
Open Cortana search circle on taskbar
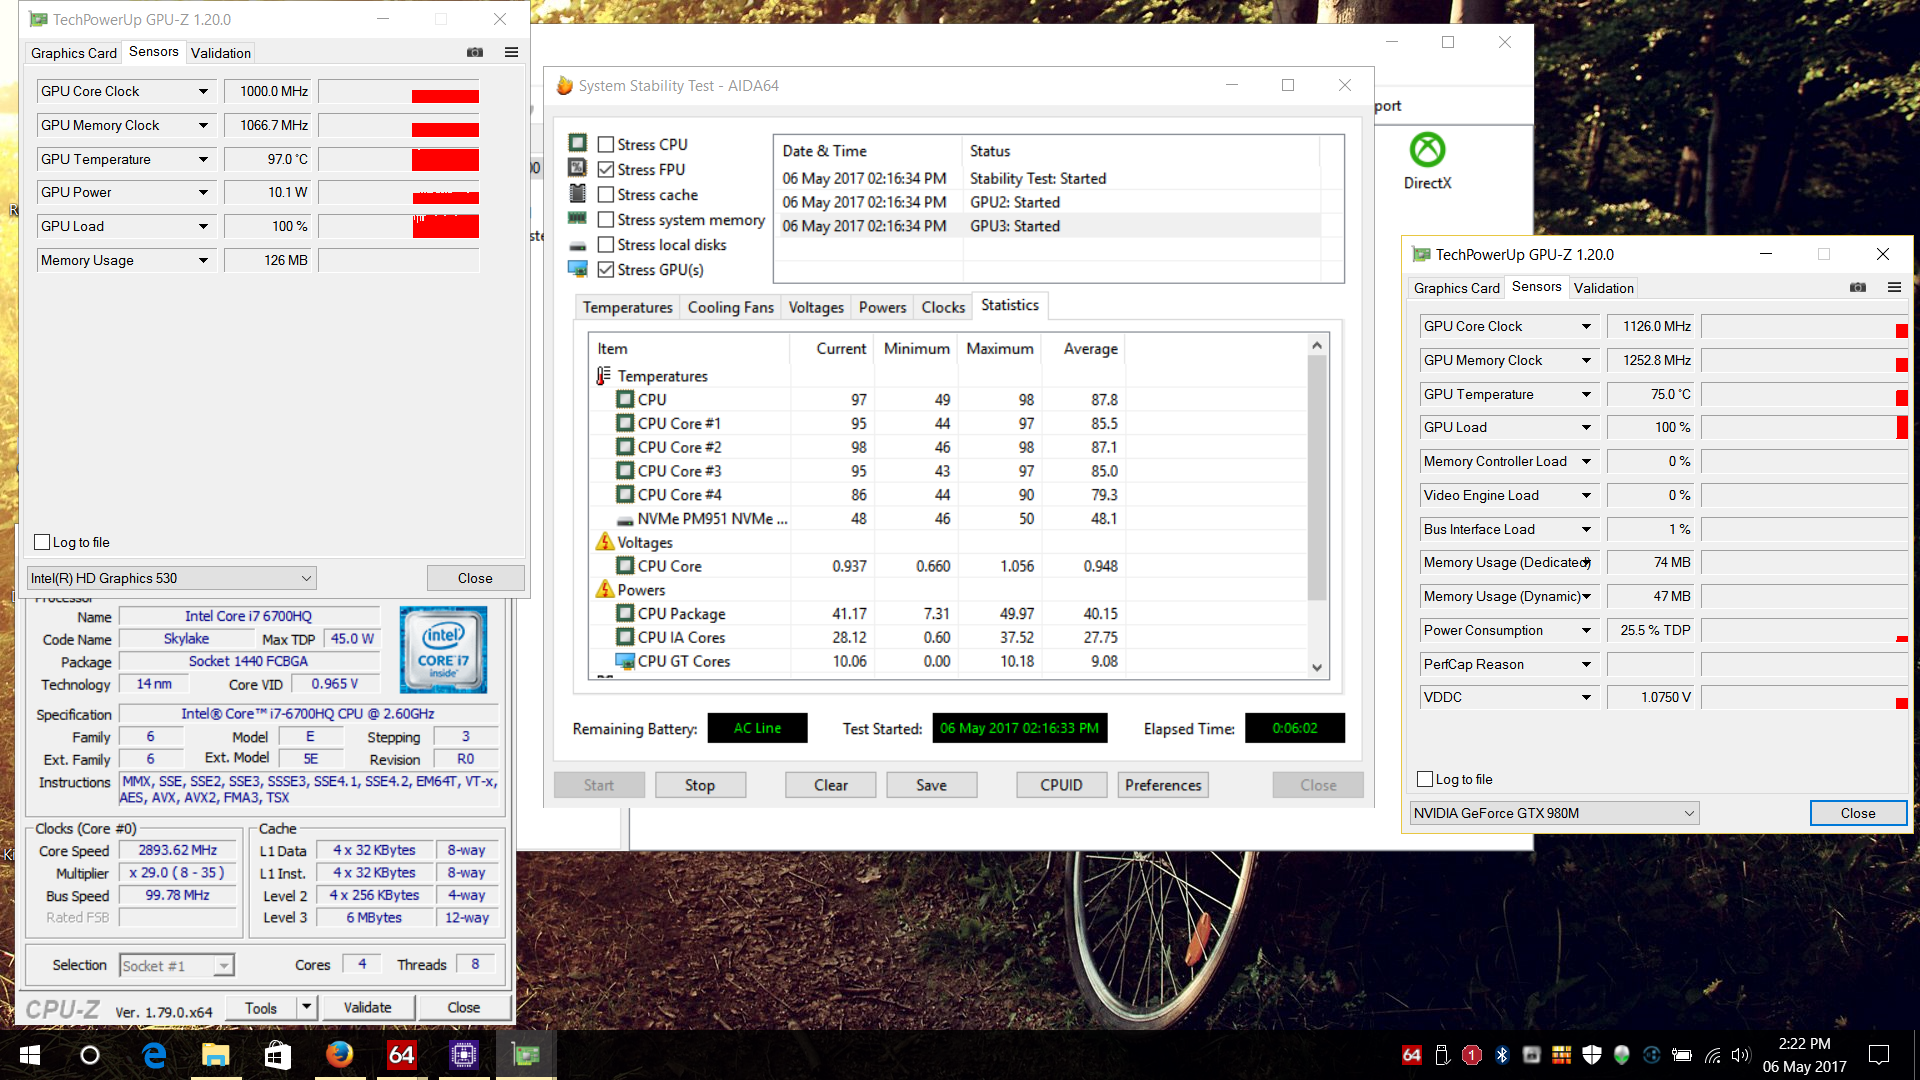(90, 1055)
